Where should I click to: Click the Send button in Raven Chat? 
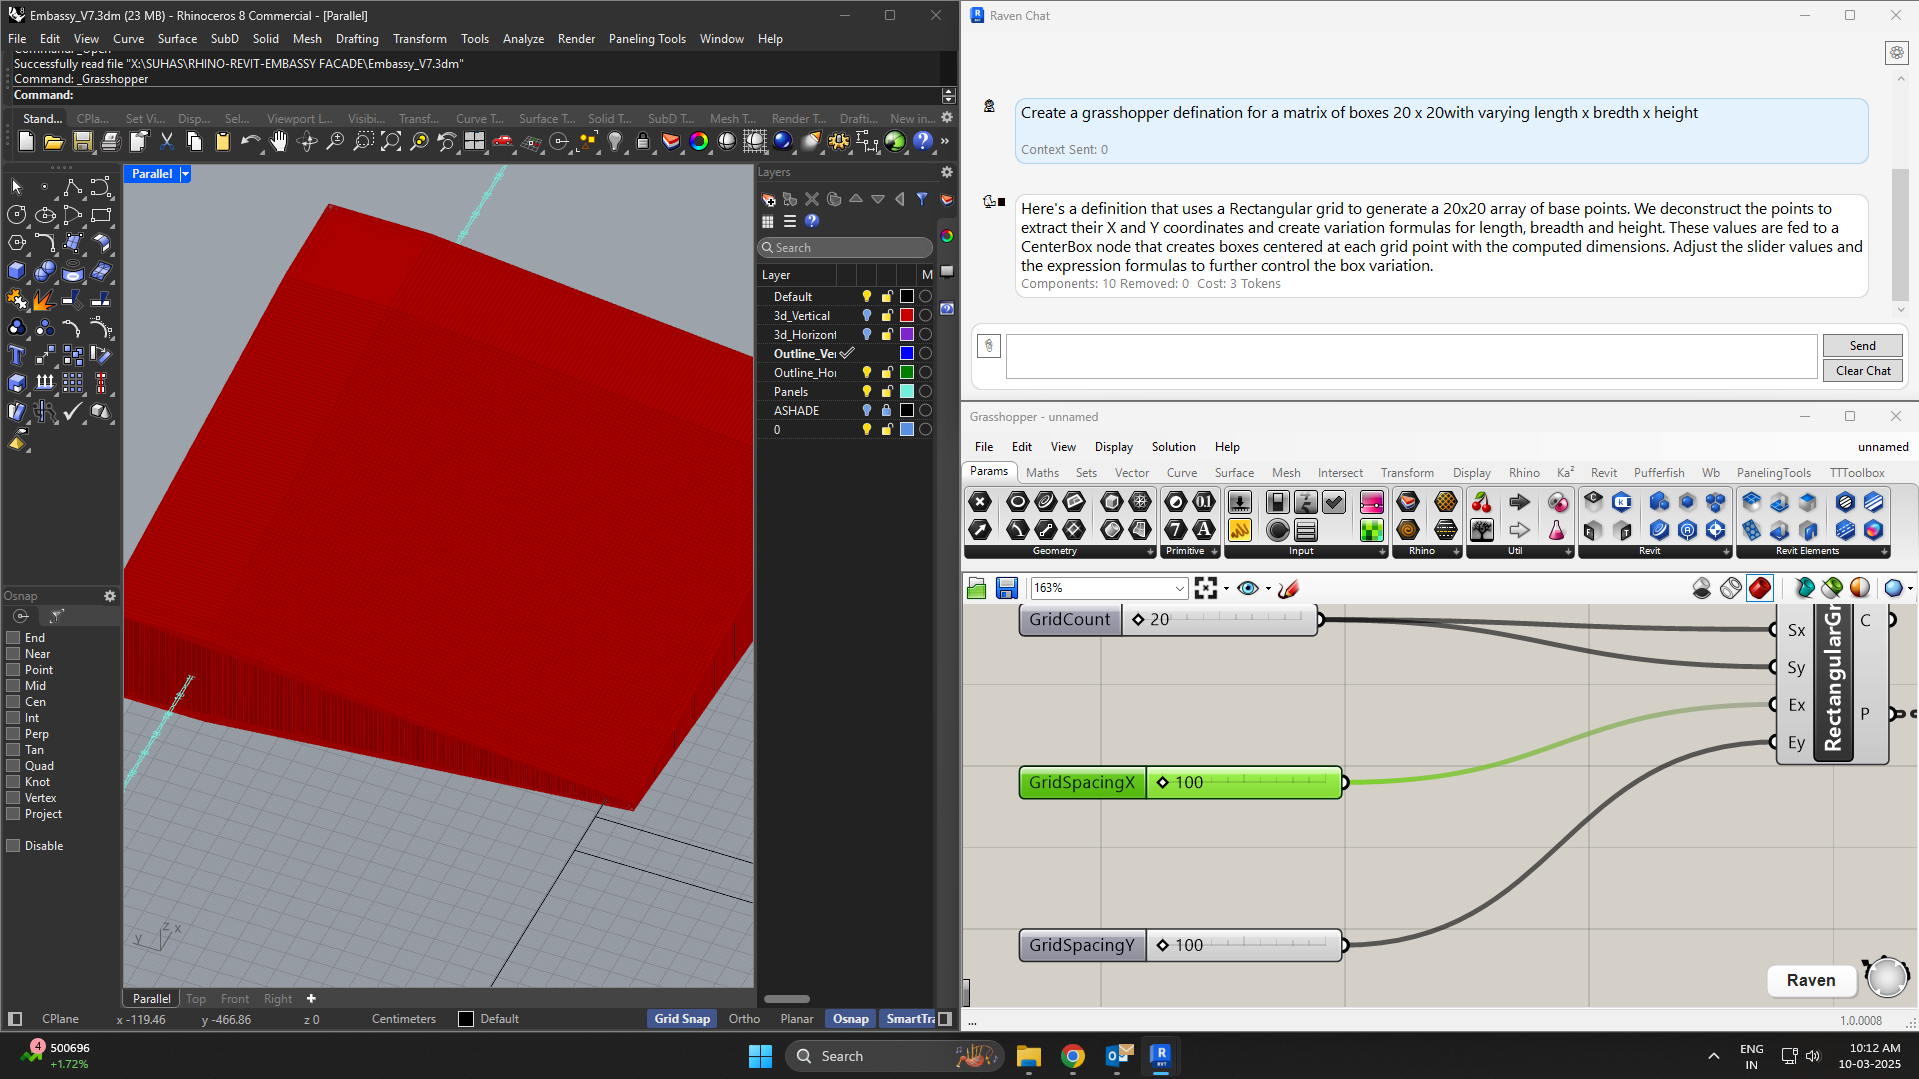tap(1861, 344)
